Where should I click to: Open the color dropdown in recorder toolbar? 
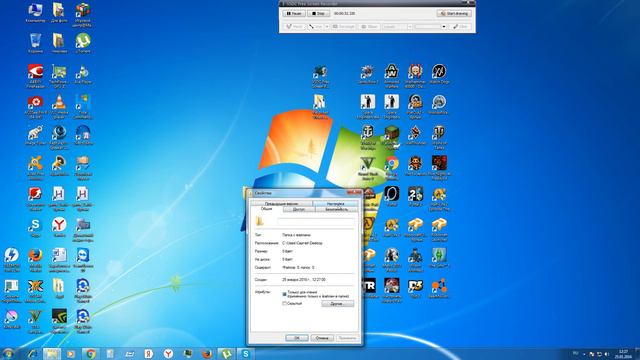[444, 27]
